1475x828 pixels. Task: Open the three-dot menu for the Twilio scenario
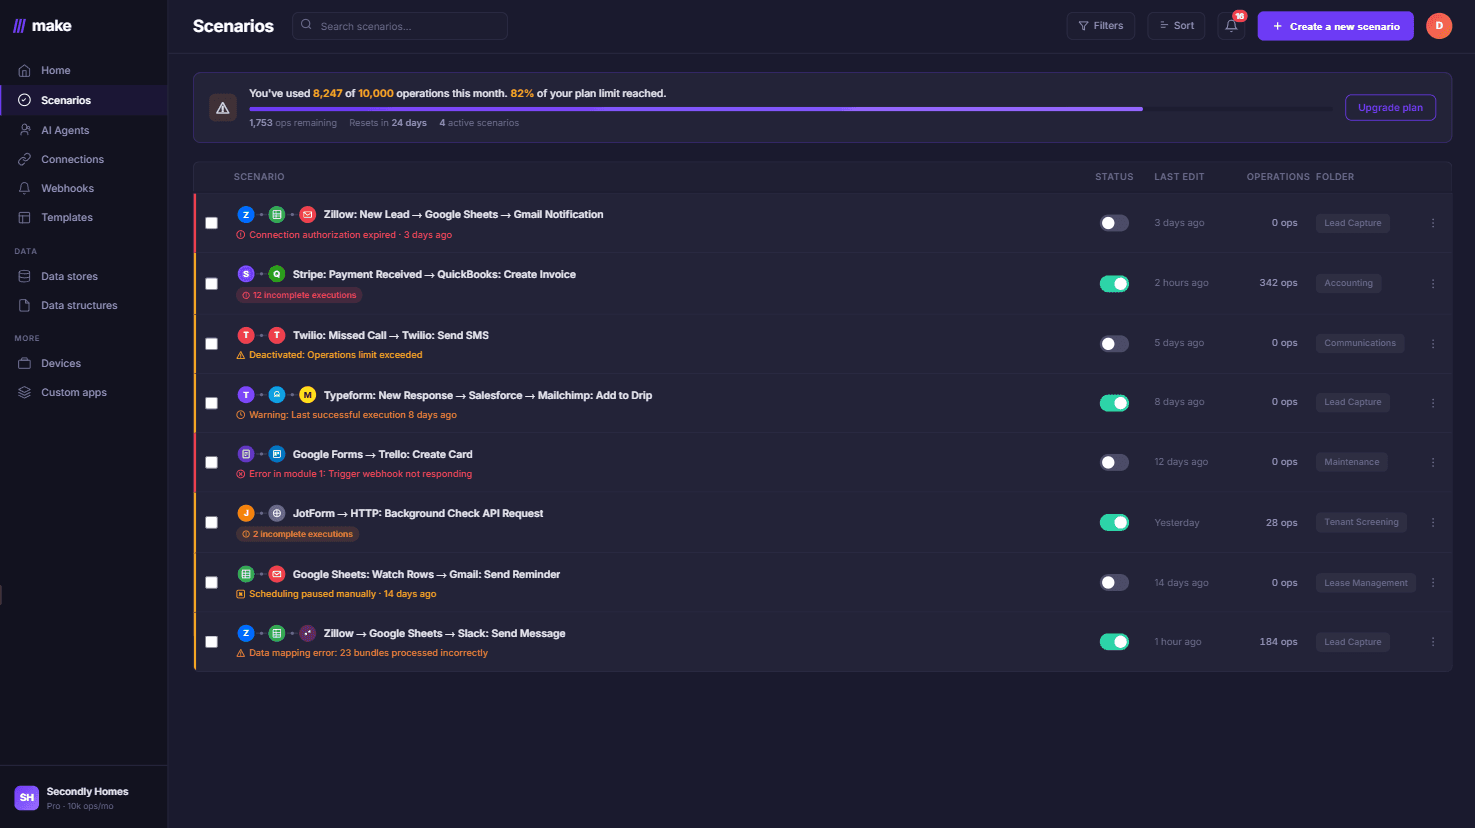click(x=1433, y=343)
